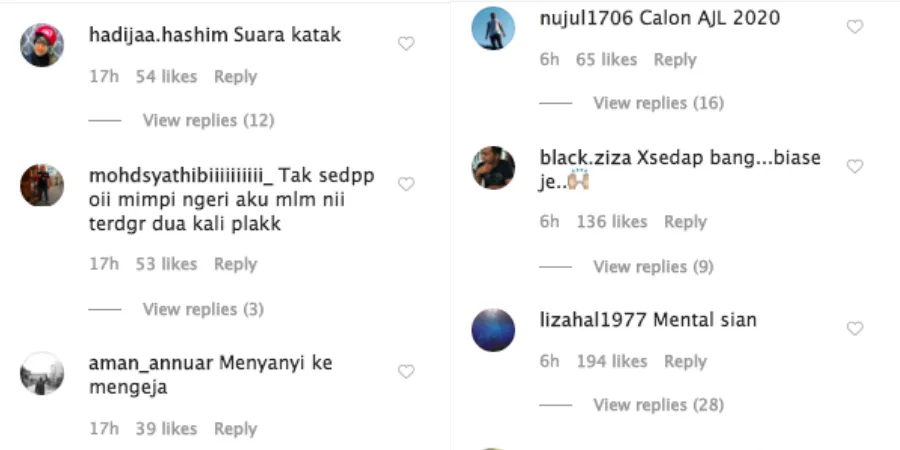The height and width of the screenshot is (450, 900).
Task: View 28 replies under lizahal1977's comment
Action: click(x=658, y=405)
